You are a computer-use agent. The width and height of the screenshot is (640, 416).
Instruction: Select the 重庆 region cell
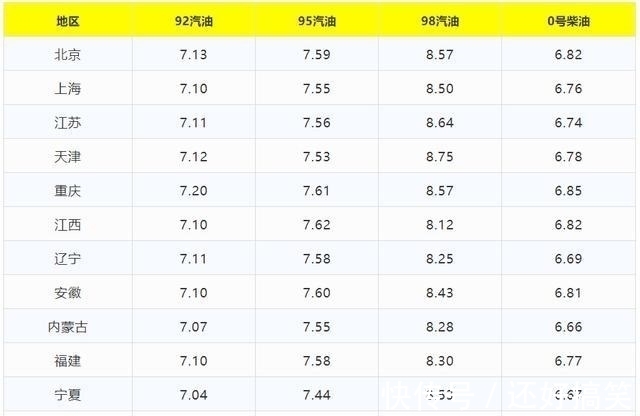(68, 190)
